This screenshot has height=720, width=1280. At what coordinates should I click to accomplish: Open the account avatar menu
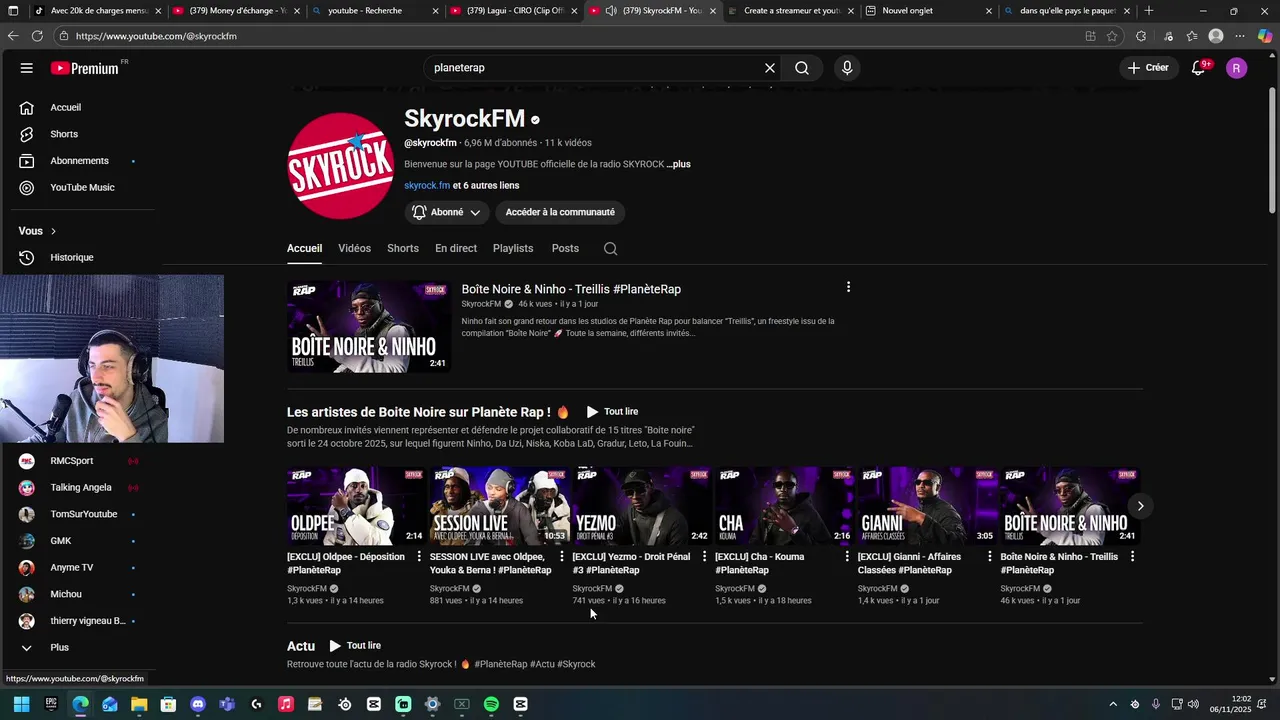[1237, 68]
